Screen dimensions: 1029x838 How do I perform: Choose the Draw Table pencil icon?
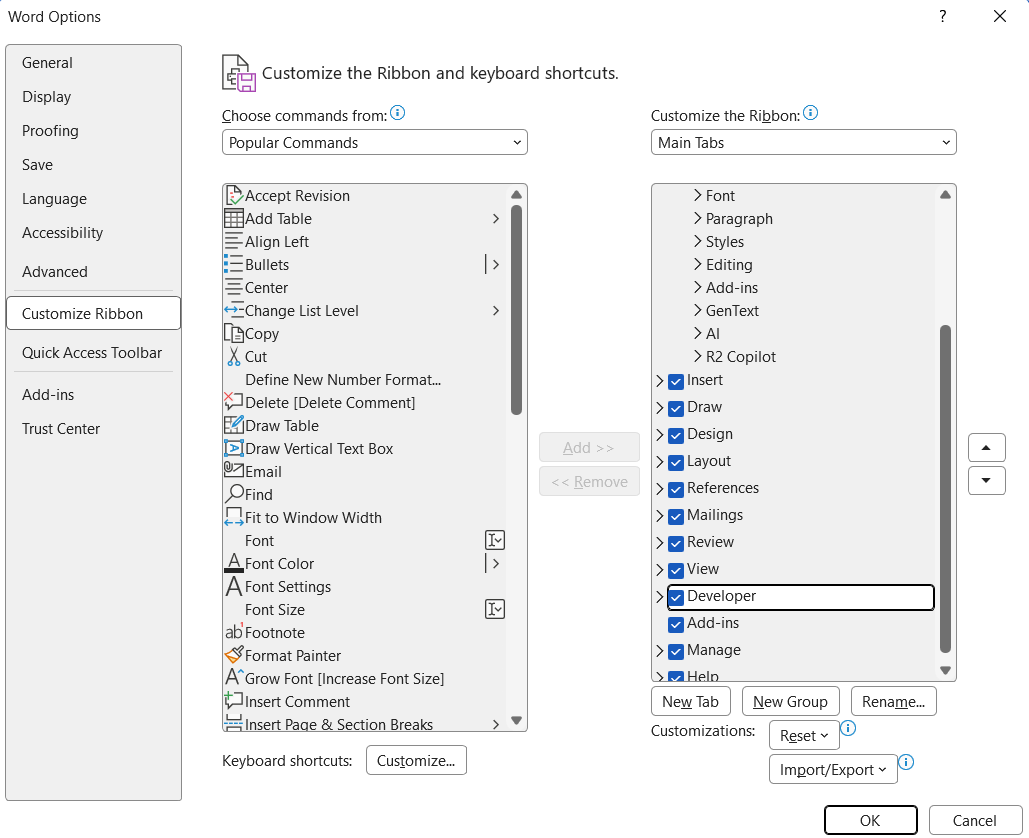234,425
